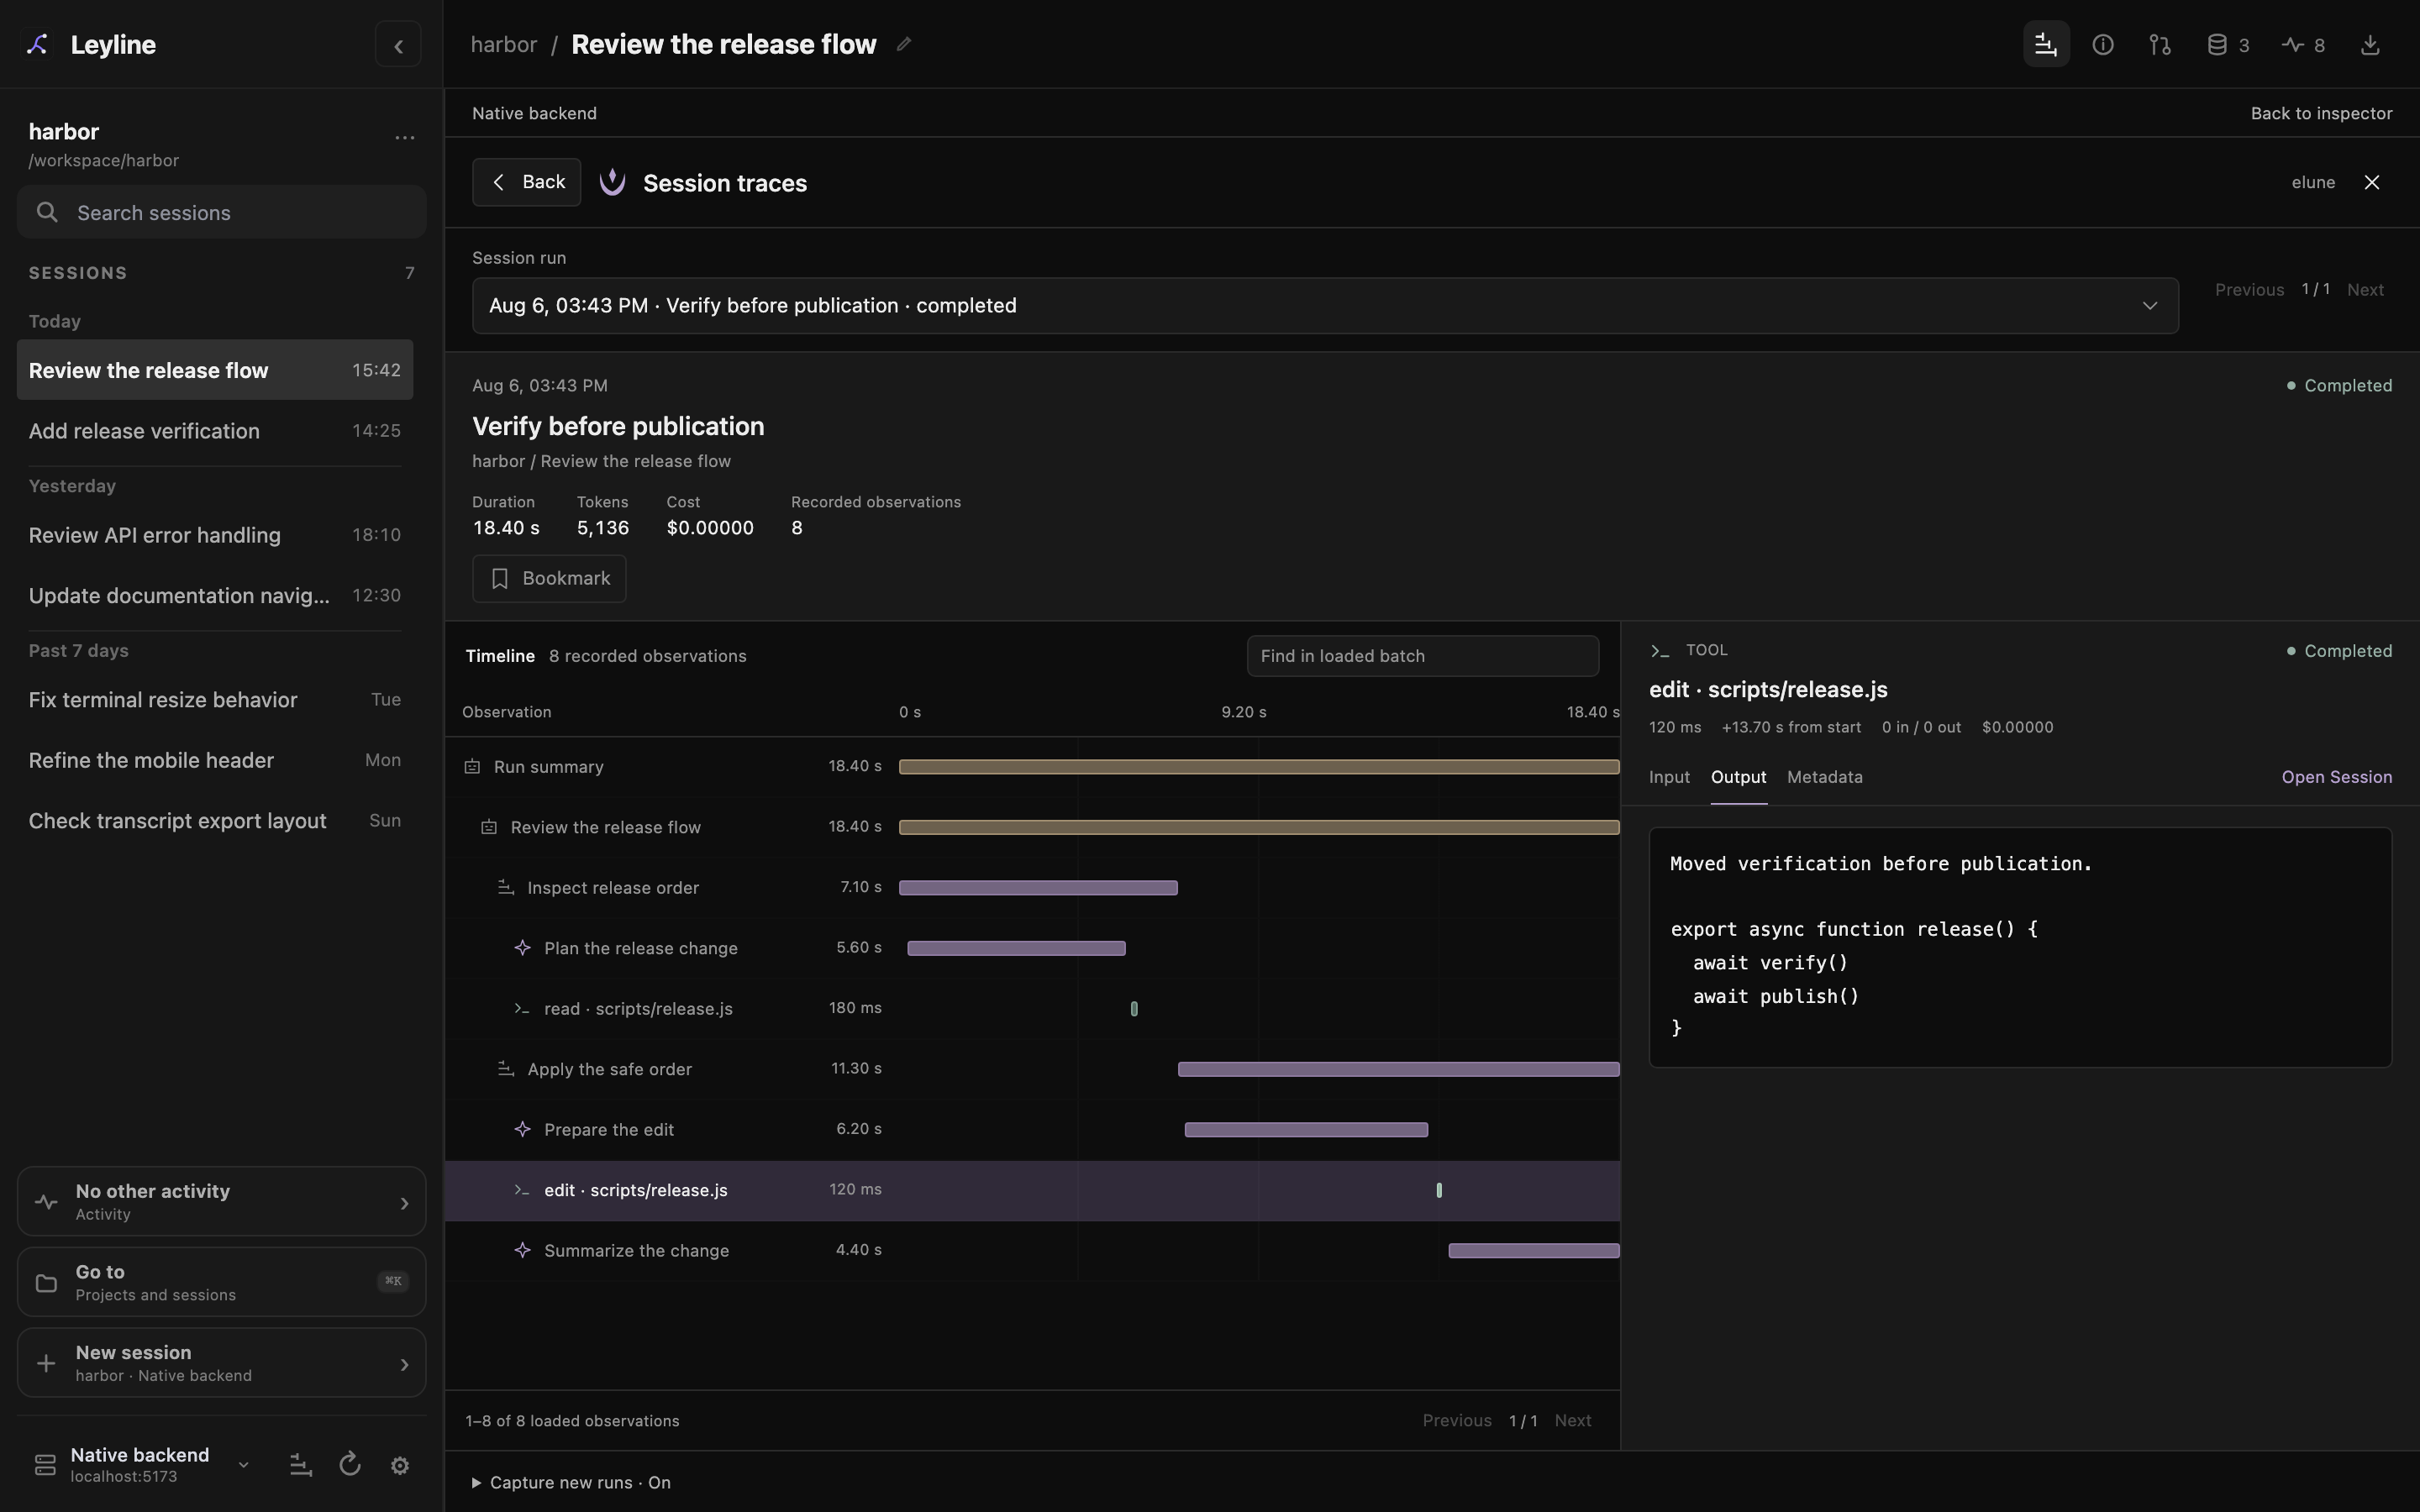This screenshot has height=1512, width=2420.
Task: Switch to the Metadata tab
Action: 1824,777
